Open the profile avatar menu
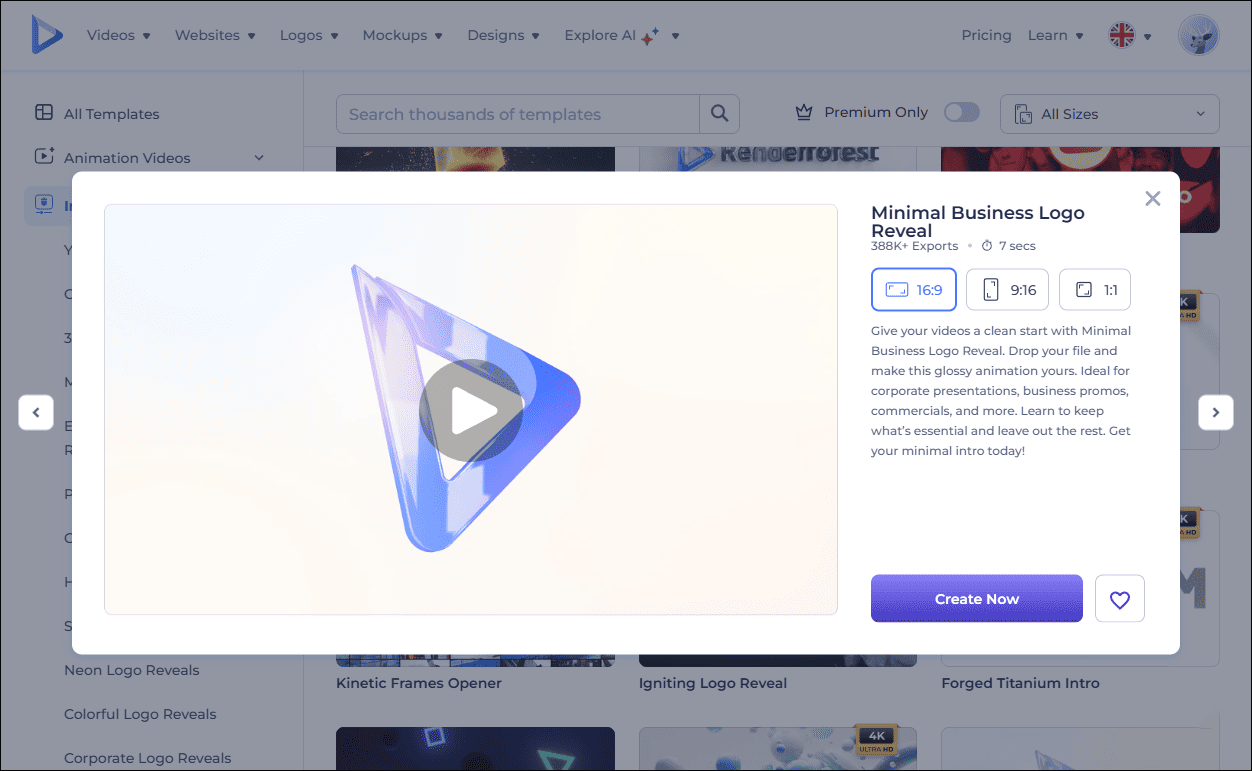Screen dimensions: 1252x771 pyautogui.click(x=1198, y=35)
